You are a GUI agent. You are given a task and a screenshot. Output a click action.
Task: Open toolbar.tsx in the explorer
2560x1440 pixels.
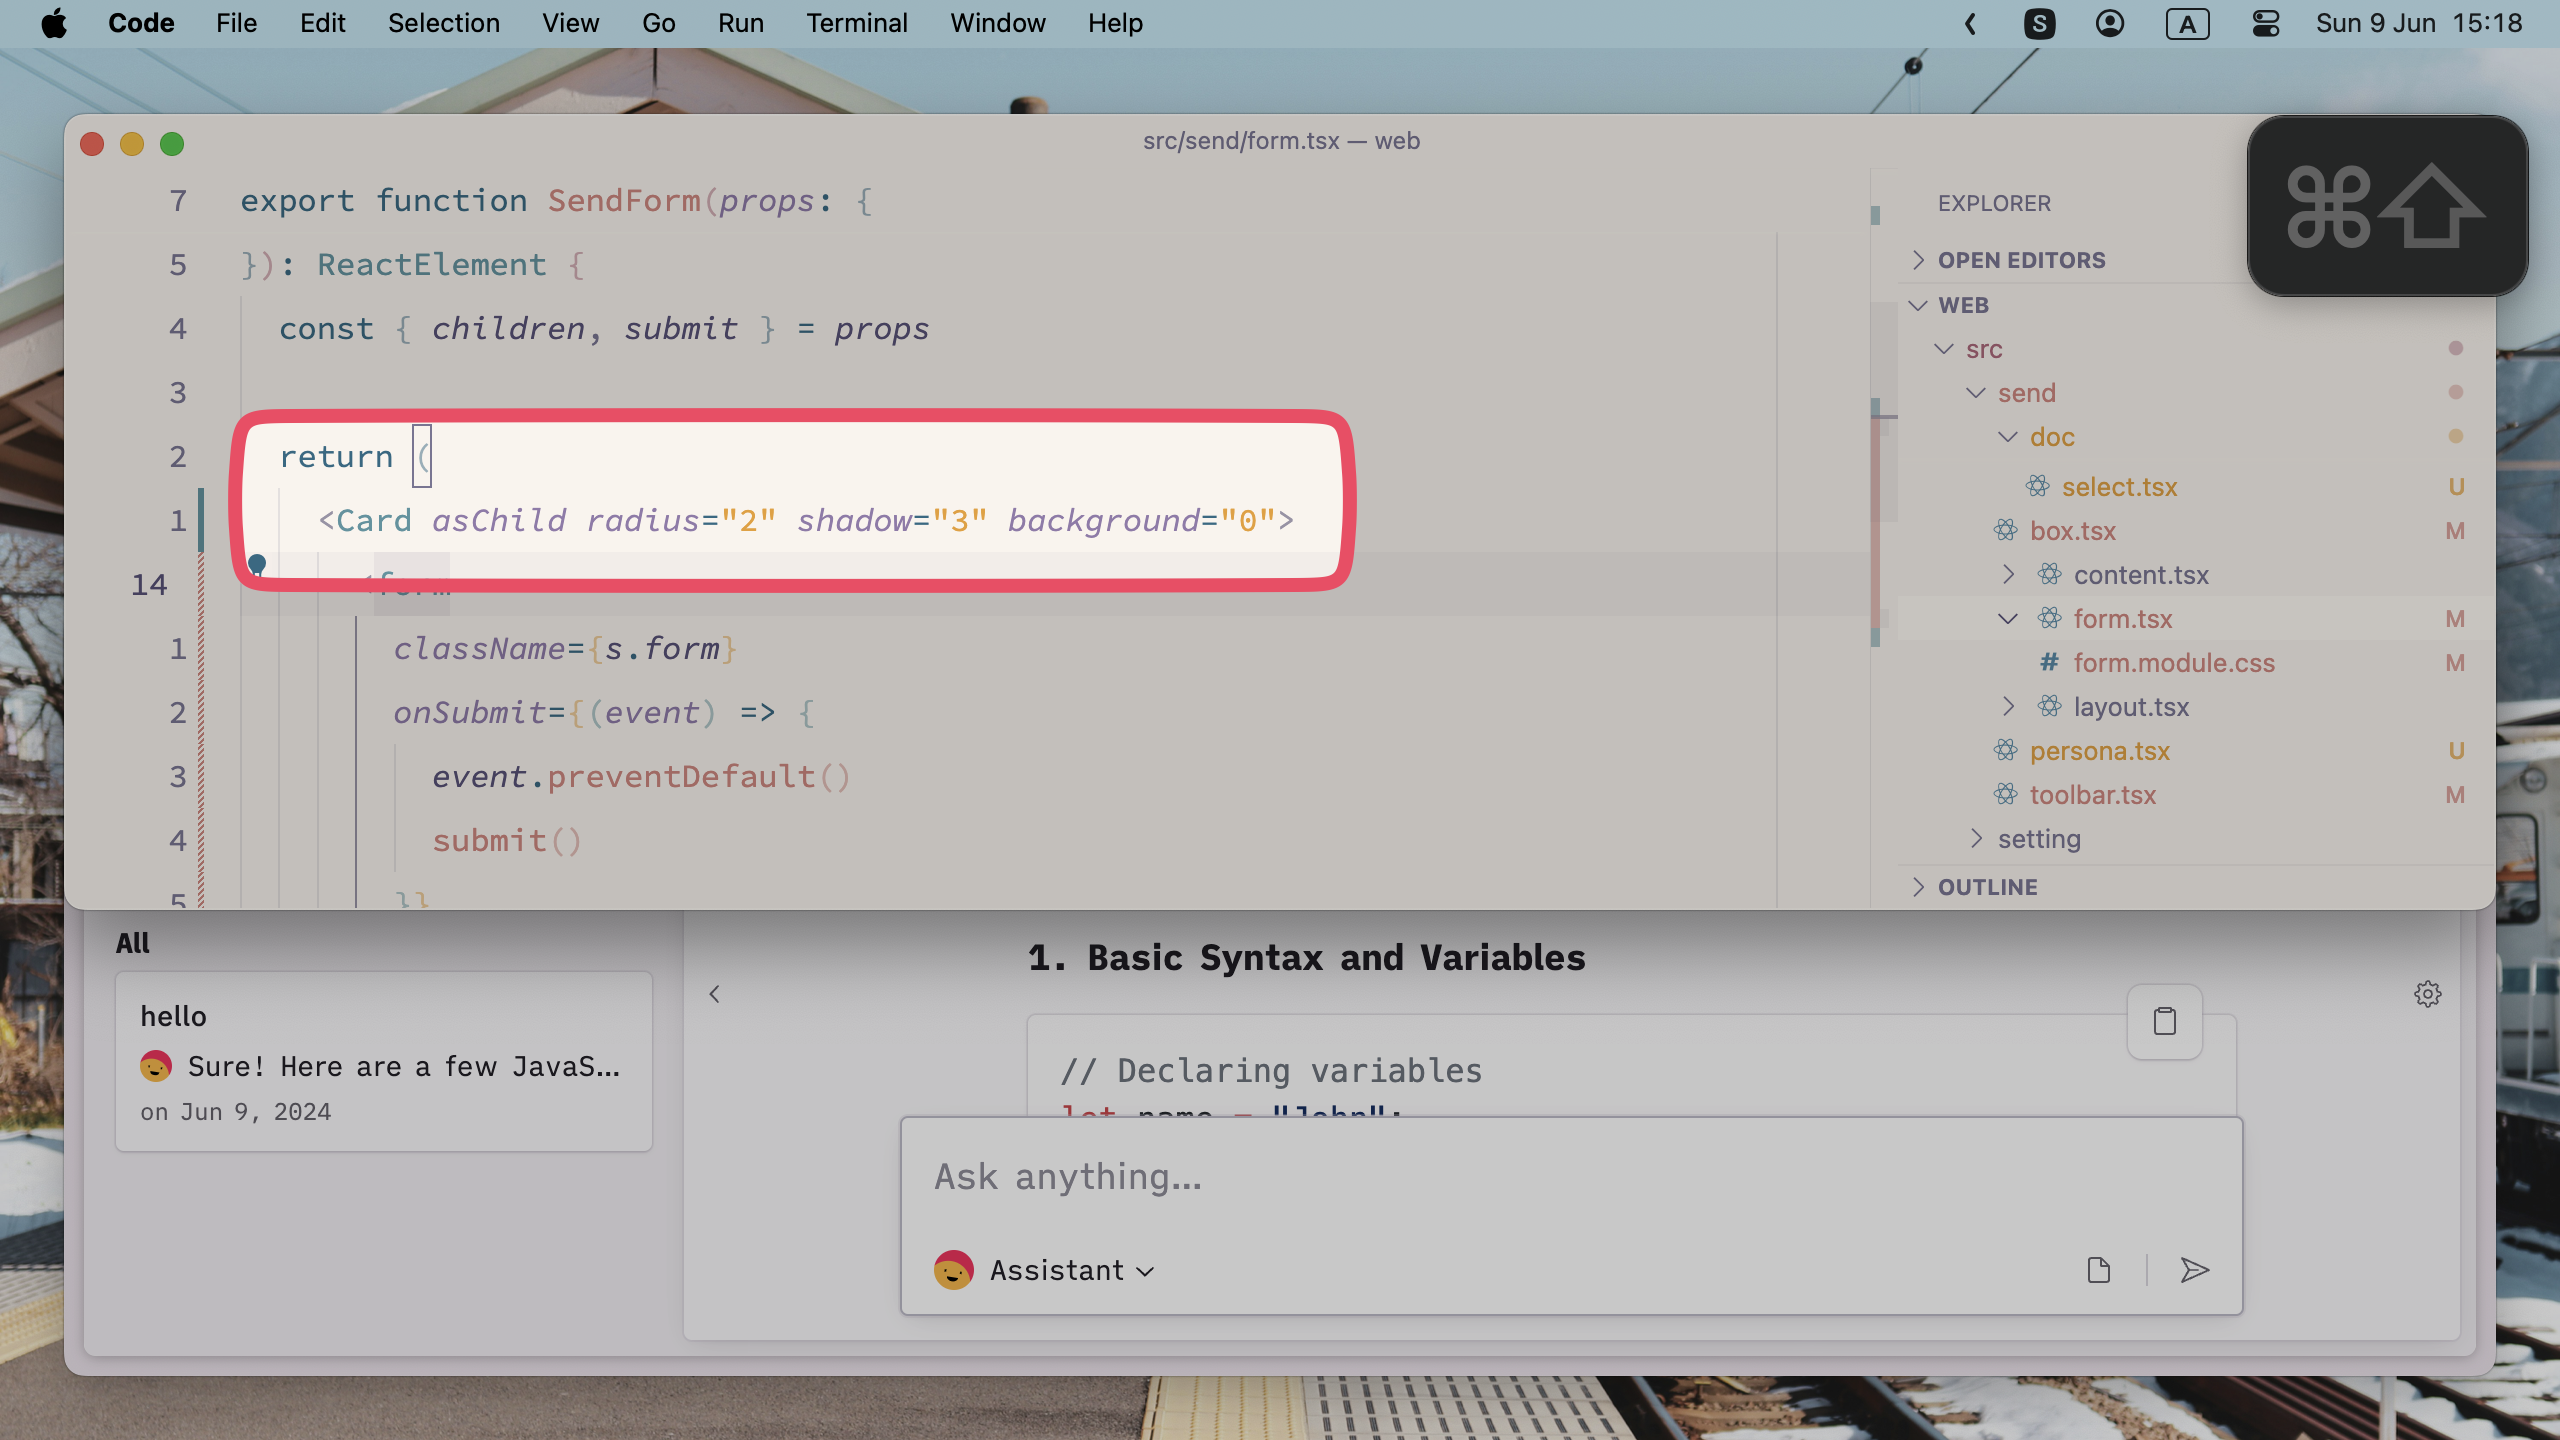click(x=2092, y=795)
